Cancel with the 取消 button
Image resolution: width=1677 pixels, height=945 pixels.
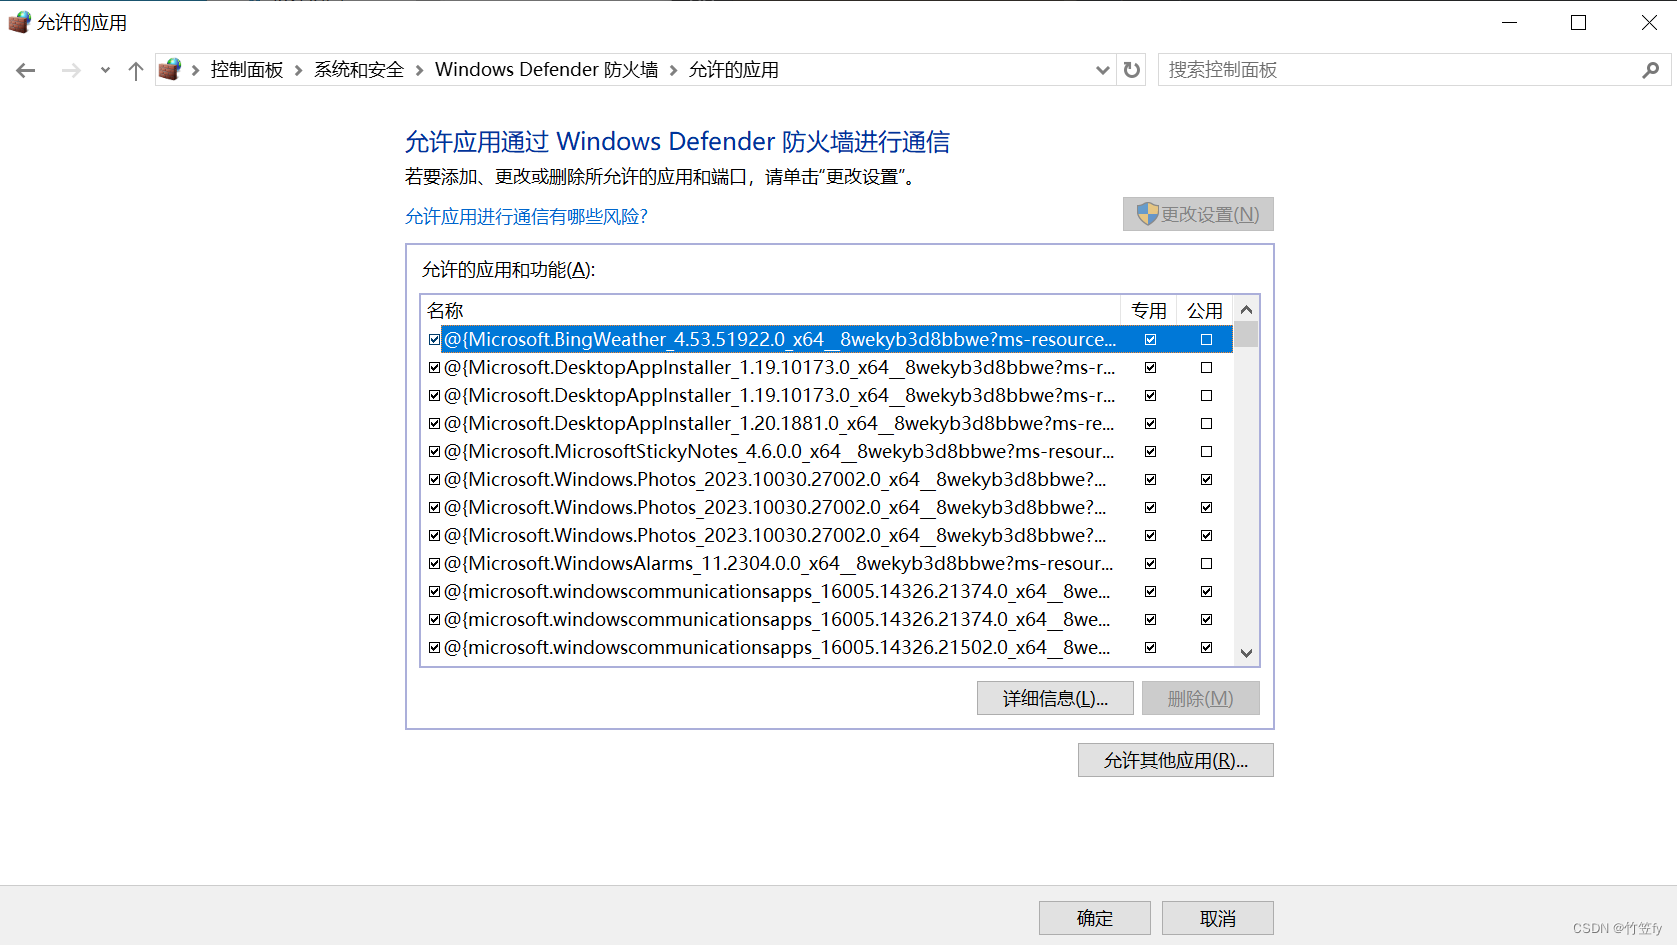click(1218, 918)
